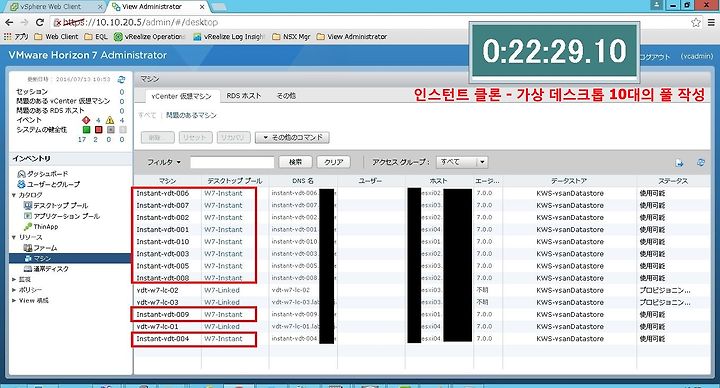
Task: Select machine row Instant-vdt-010
Action: coord(422,242)
